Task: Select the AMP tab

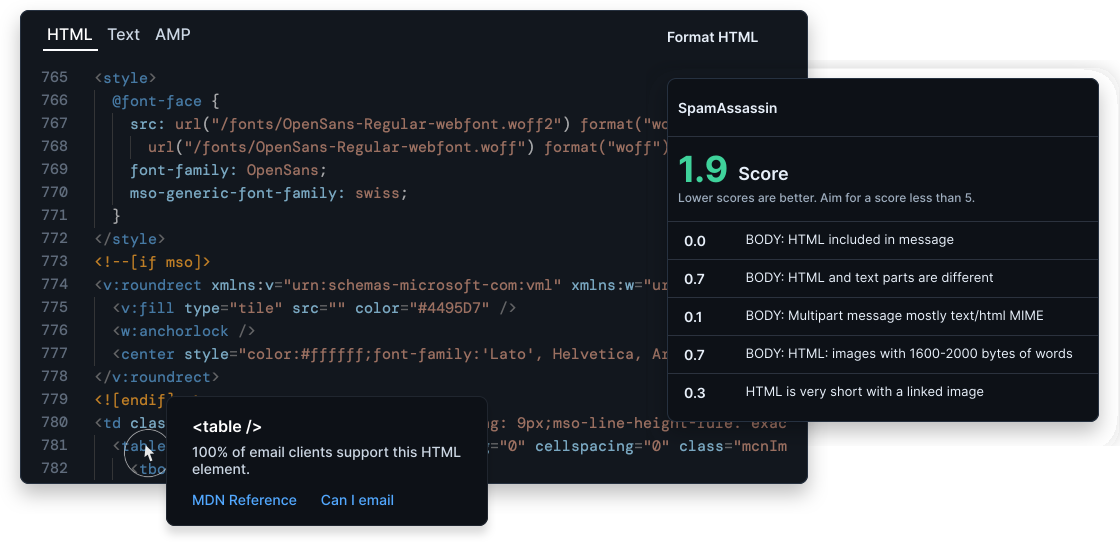Action: pyautogui.click(x=172, y=35)
